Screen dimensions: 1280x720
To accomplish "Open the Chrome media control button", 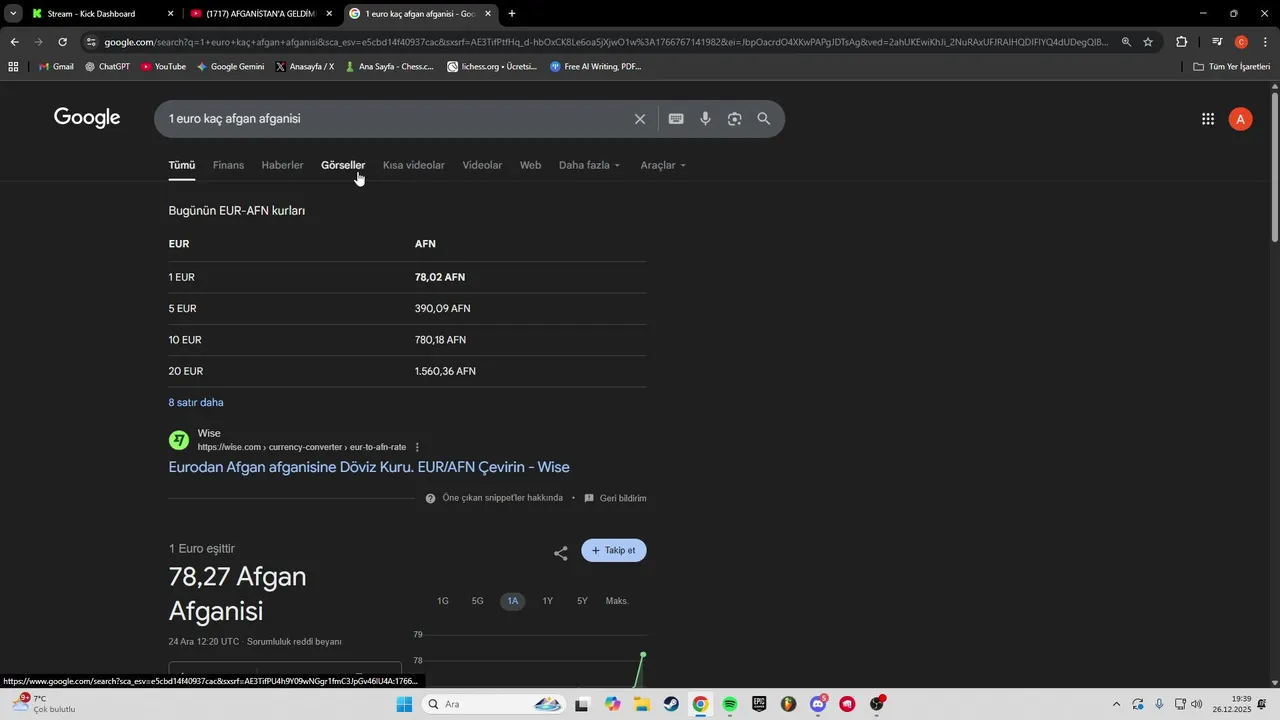I will 1217,42.
